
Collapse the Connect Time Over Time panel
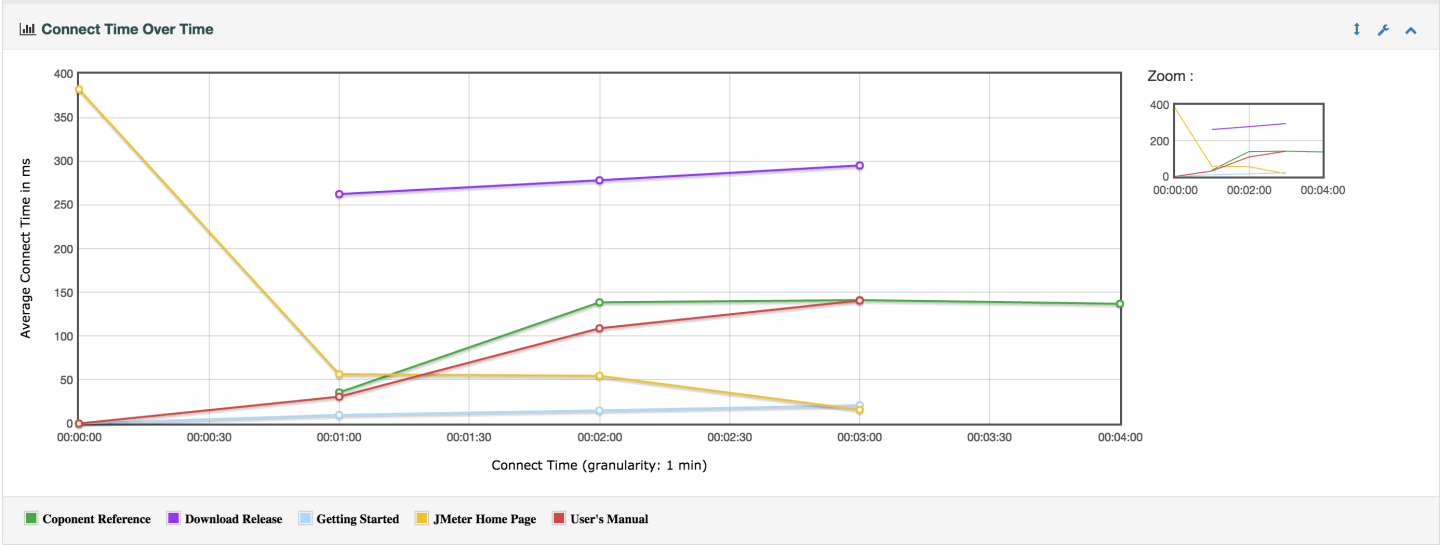click(x=1411, y=30)
